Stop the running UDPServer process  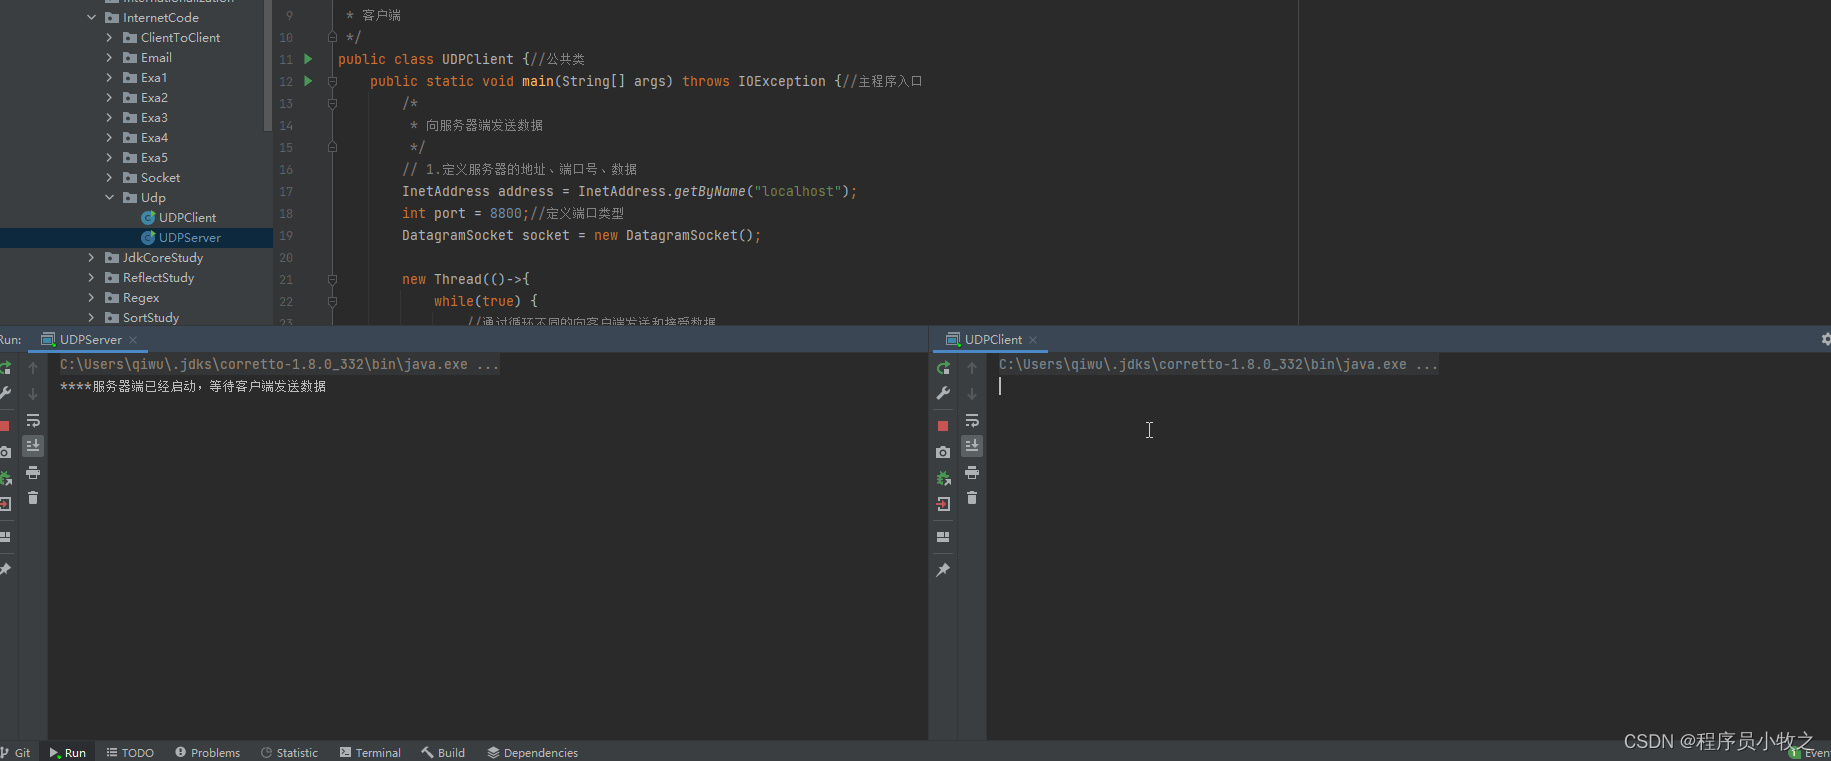5,426
